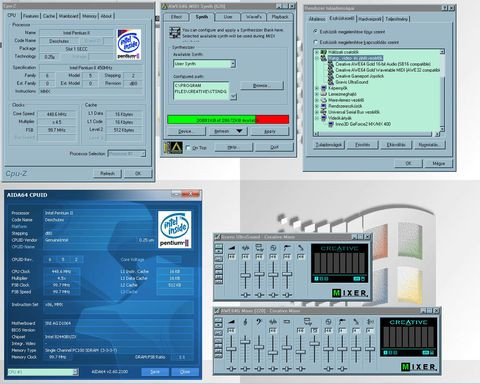
Task: Click the Browse button
Action: (x=262, y=85)
